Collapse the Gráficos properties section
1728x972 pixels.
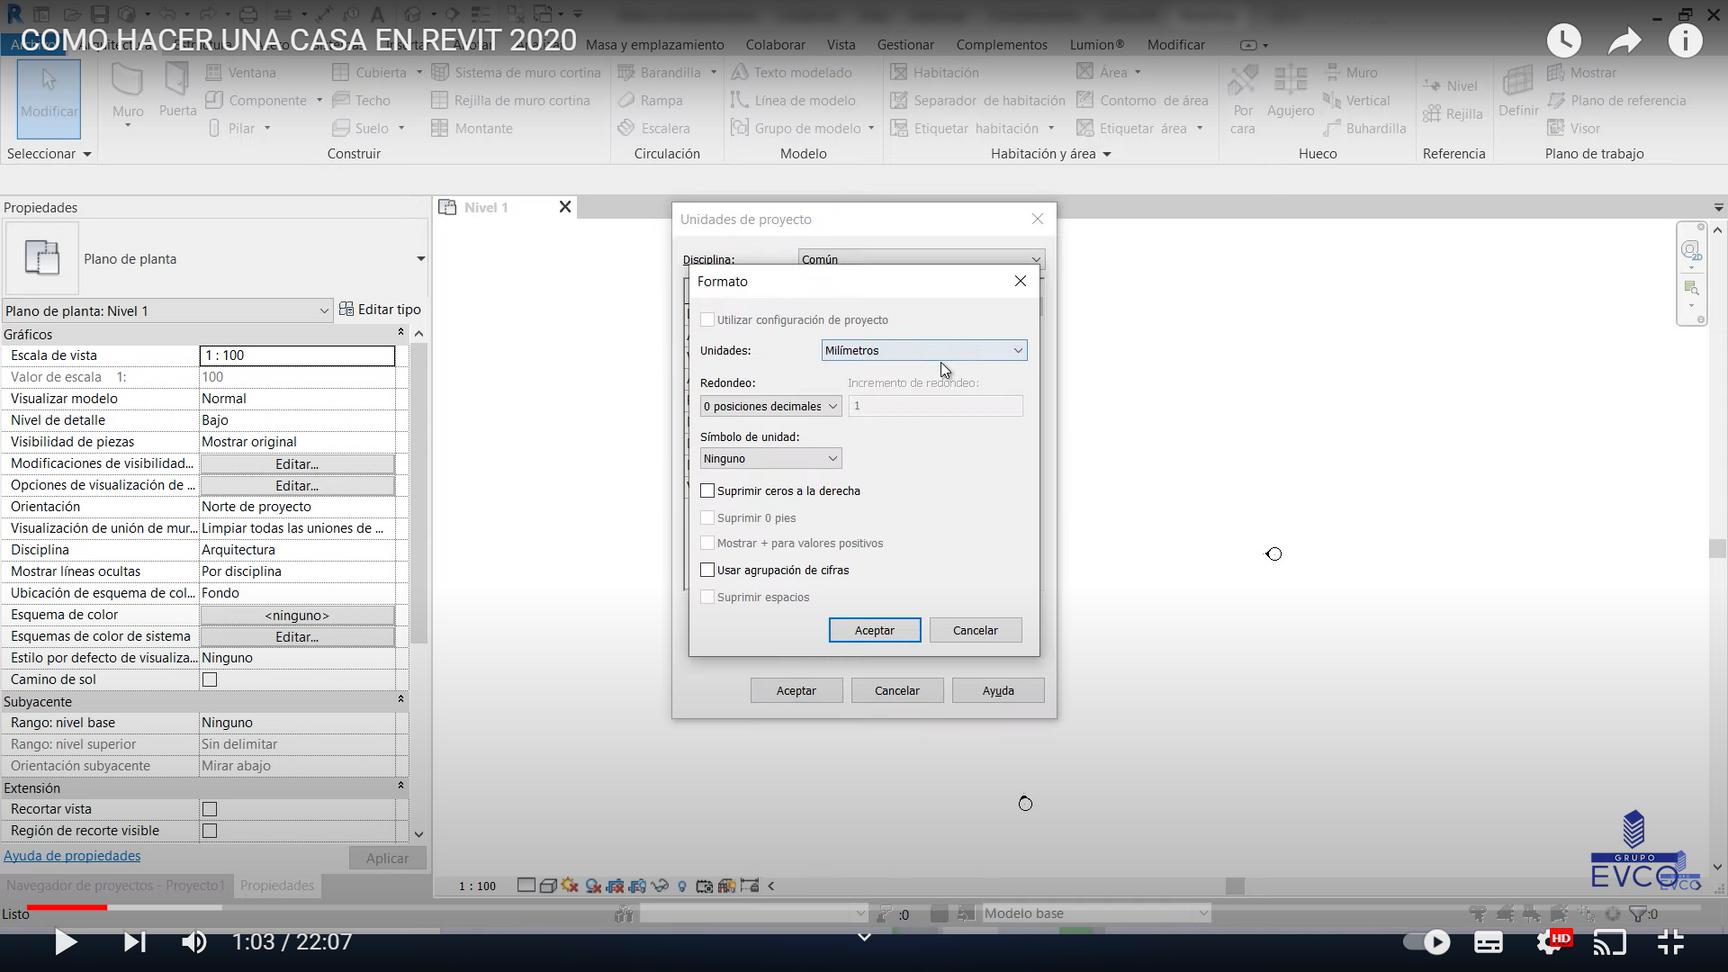coord(401,334)
